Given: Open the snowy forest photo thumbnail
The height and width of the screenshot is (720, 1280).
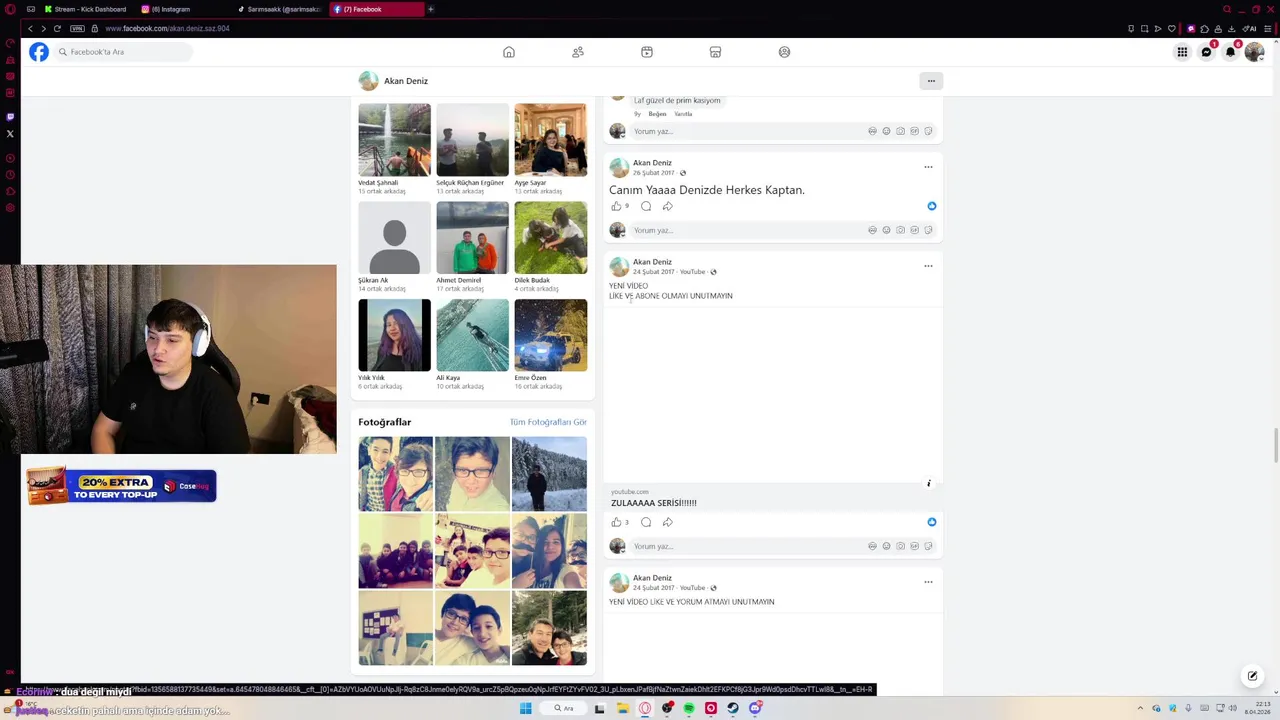Looking at the screenshot, I should pyautogui.click(x=549, y=474).
